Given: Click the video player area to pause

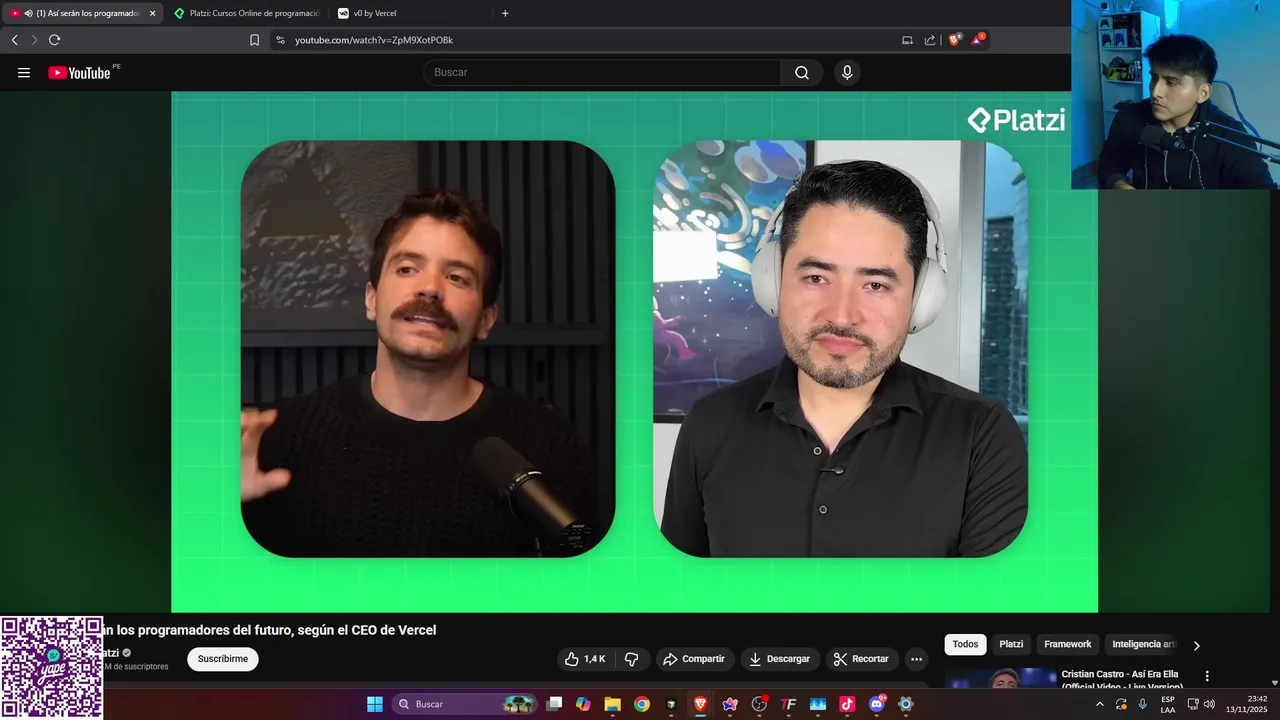Looking at the screenshot, I should (x=634, y=351).
